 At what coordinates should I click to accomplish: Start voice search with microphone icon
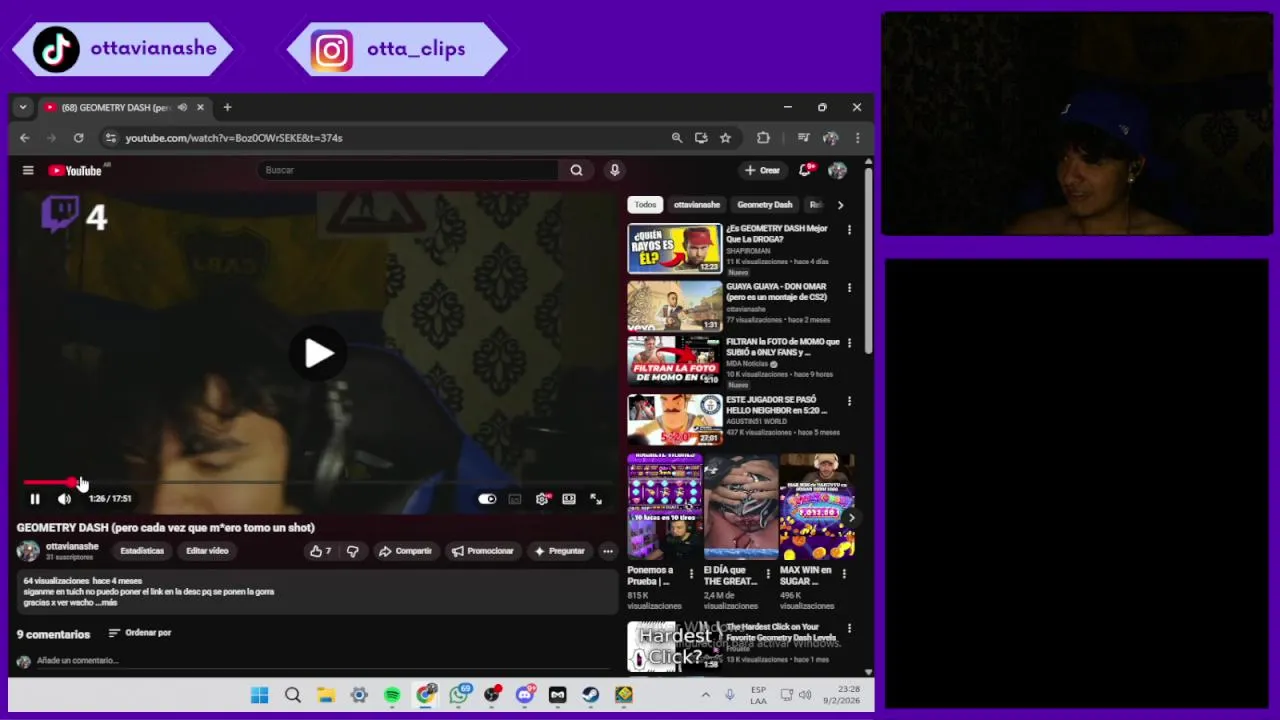pyautogui.click(x=614, y=170)
